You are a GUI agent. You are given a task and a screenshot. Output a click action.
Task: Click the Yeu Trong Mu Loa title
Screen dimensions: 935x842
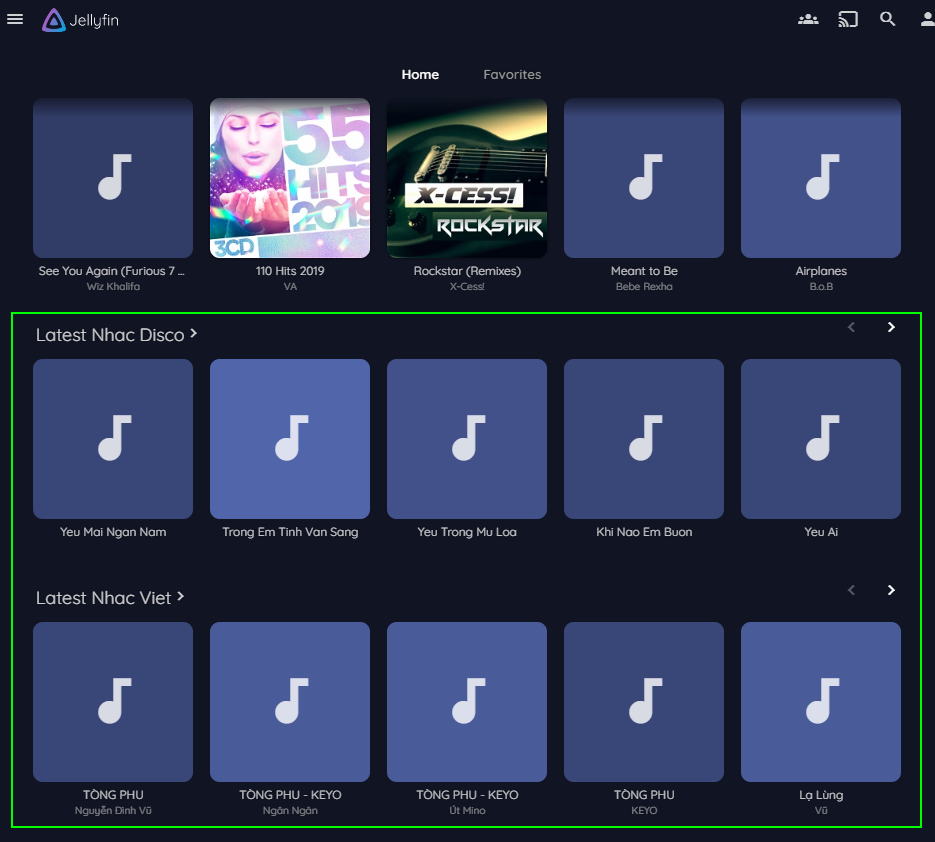pos(467,532)
